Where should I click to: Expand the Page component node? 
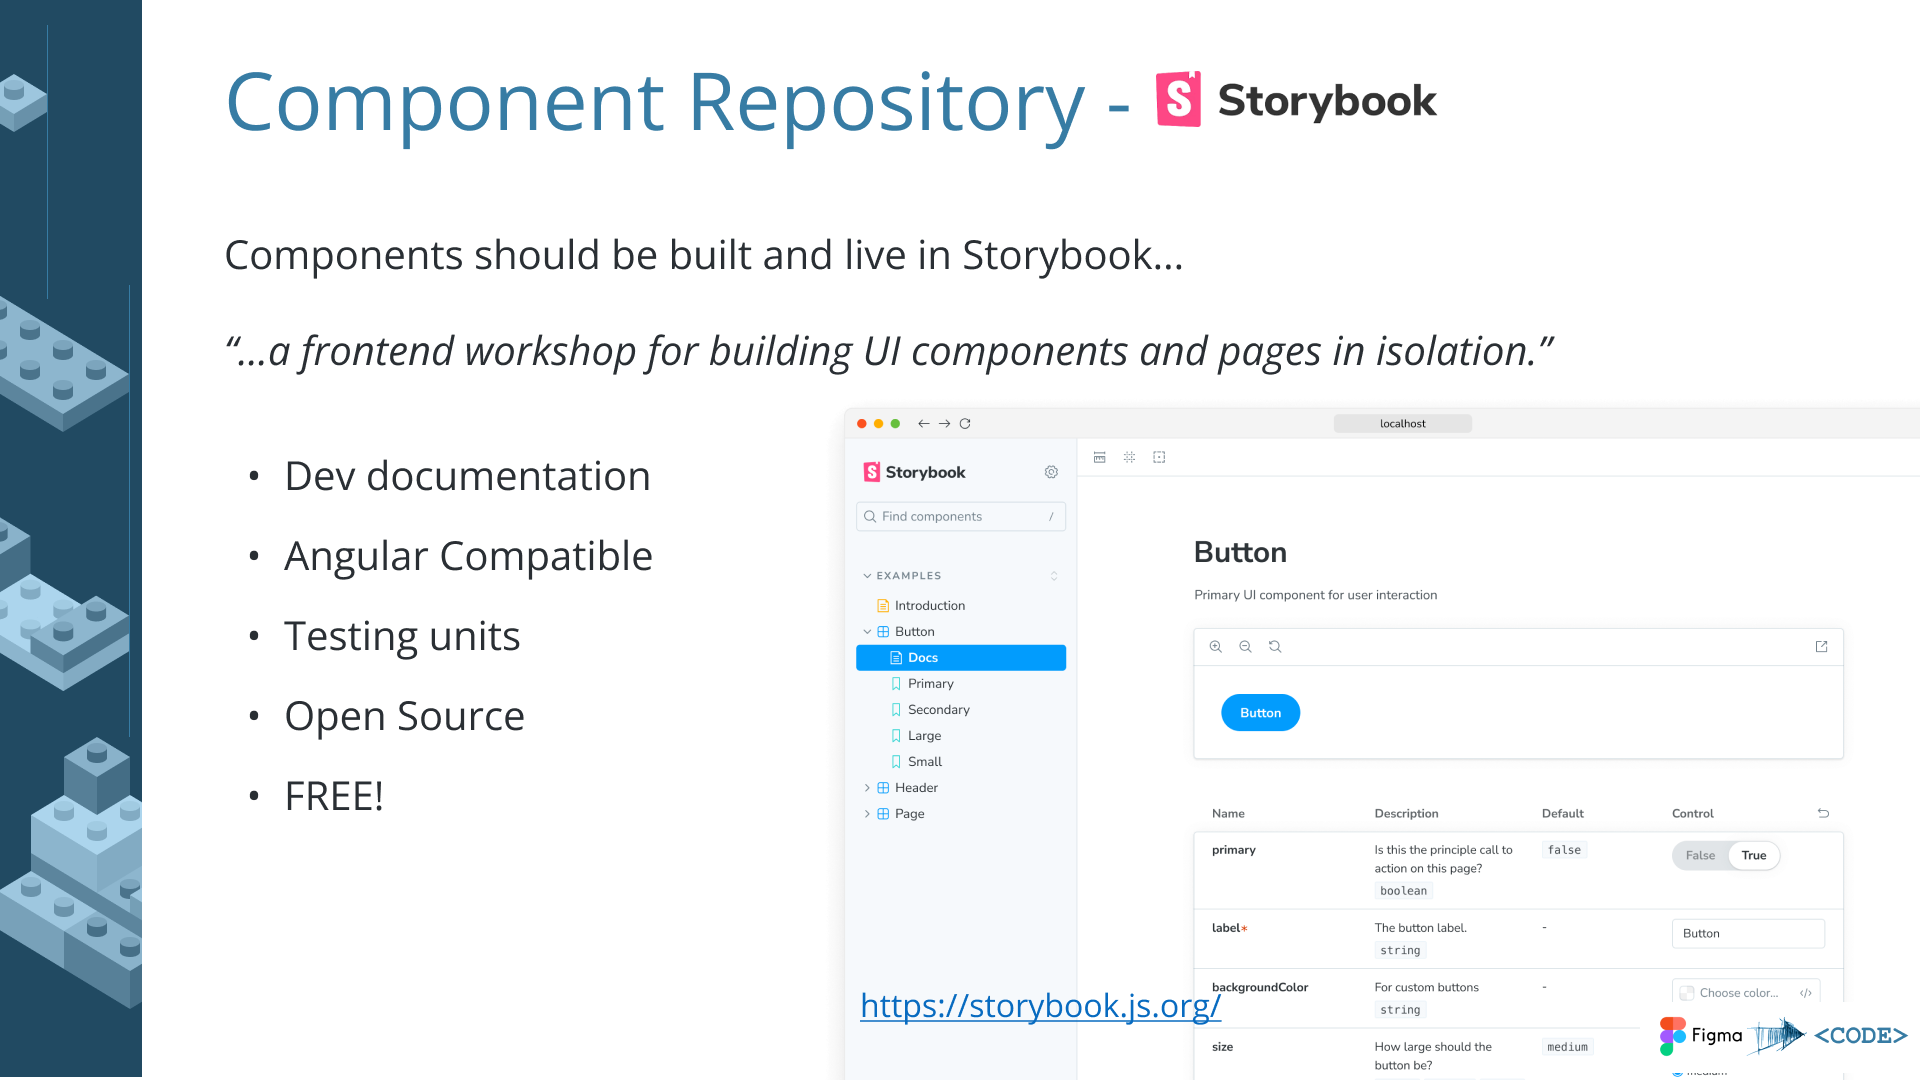[x=867, y=814]
